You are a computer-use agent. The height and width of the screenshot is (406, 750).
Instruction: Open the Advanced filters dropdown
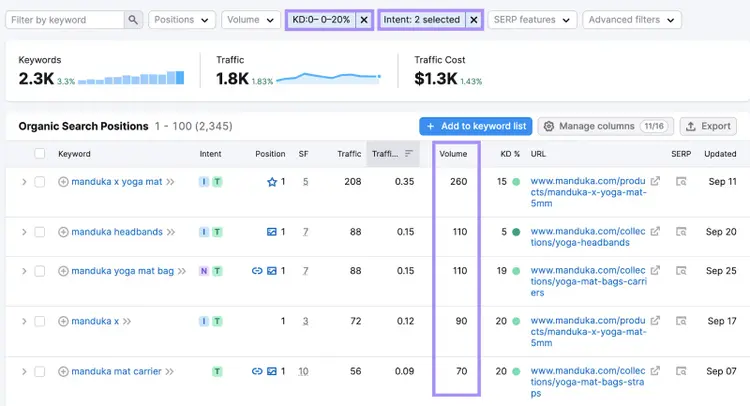click(631, 20)
